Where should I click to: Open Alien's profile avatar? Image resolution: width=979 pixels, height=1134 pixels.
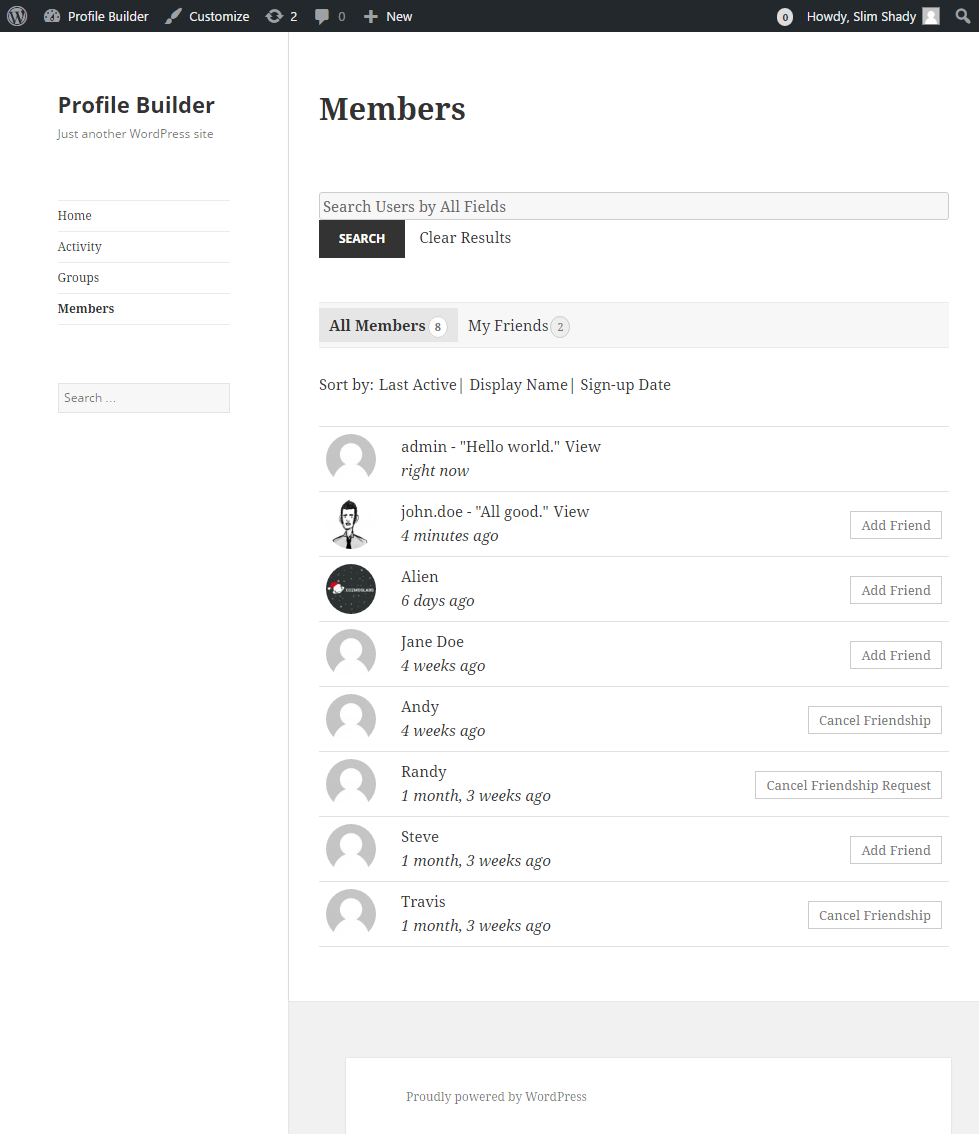350,589
